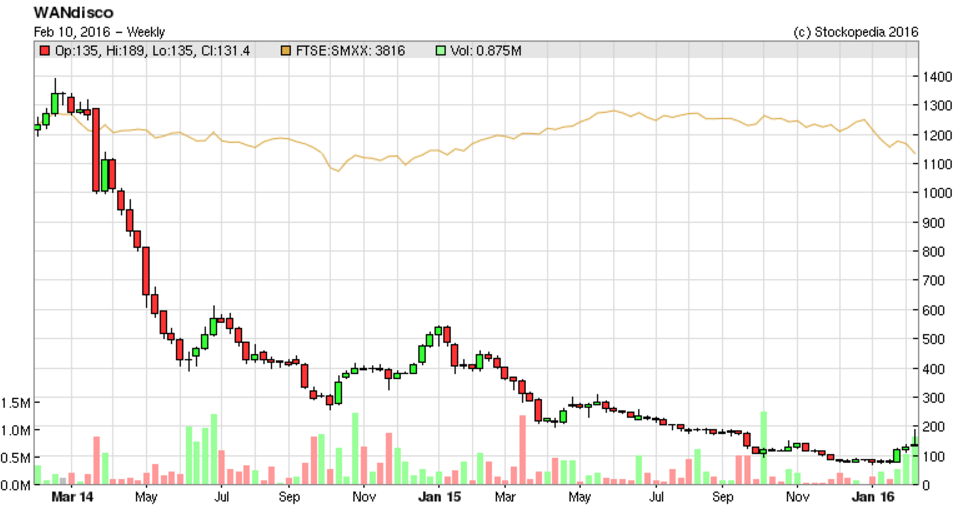Click the 'Nov' label just before Jan 16
The image size is (965, 520).
796,497
